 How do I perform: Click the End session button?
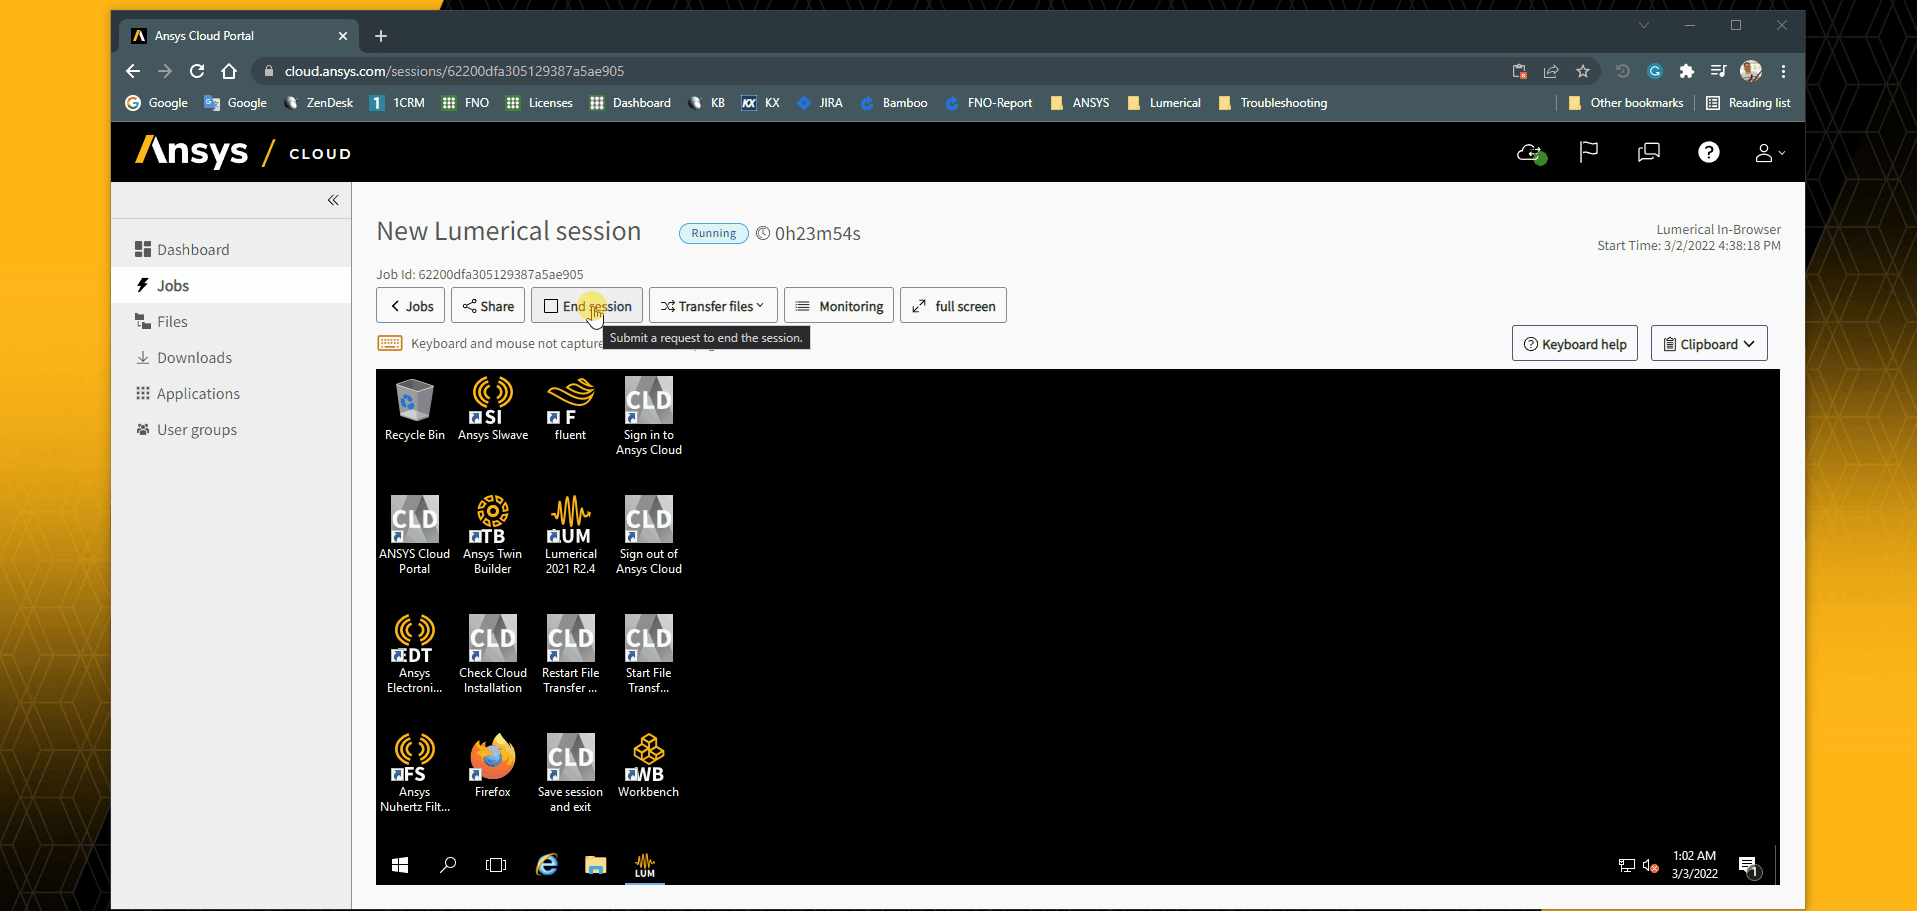click(587, 306)
